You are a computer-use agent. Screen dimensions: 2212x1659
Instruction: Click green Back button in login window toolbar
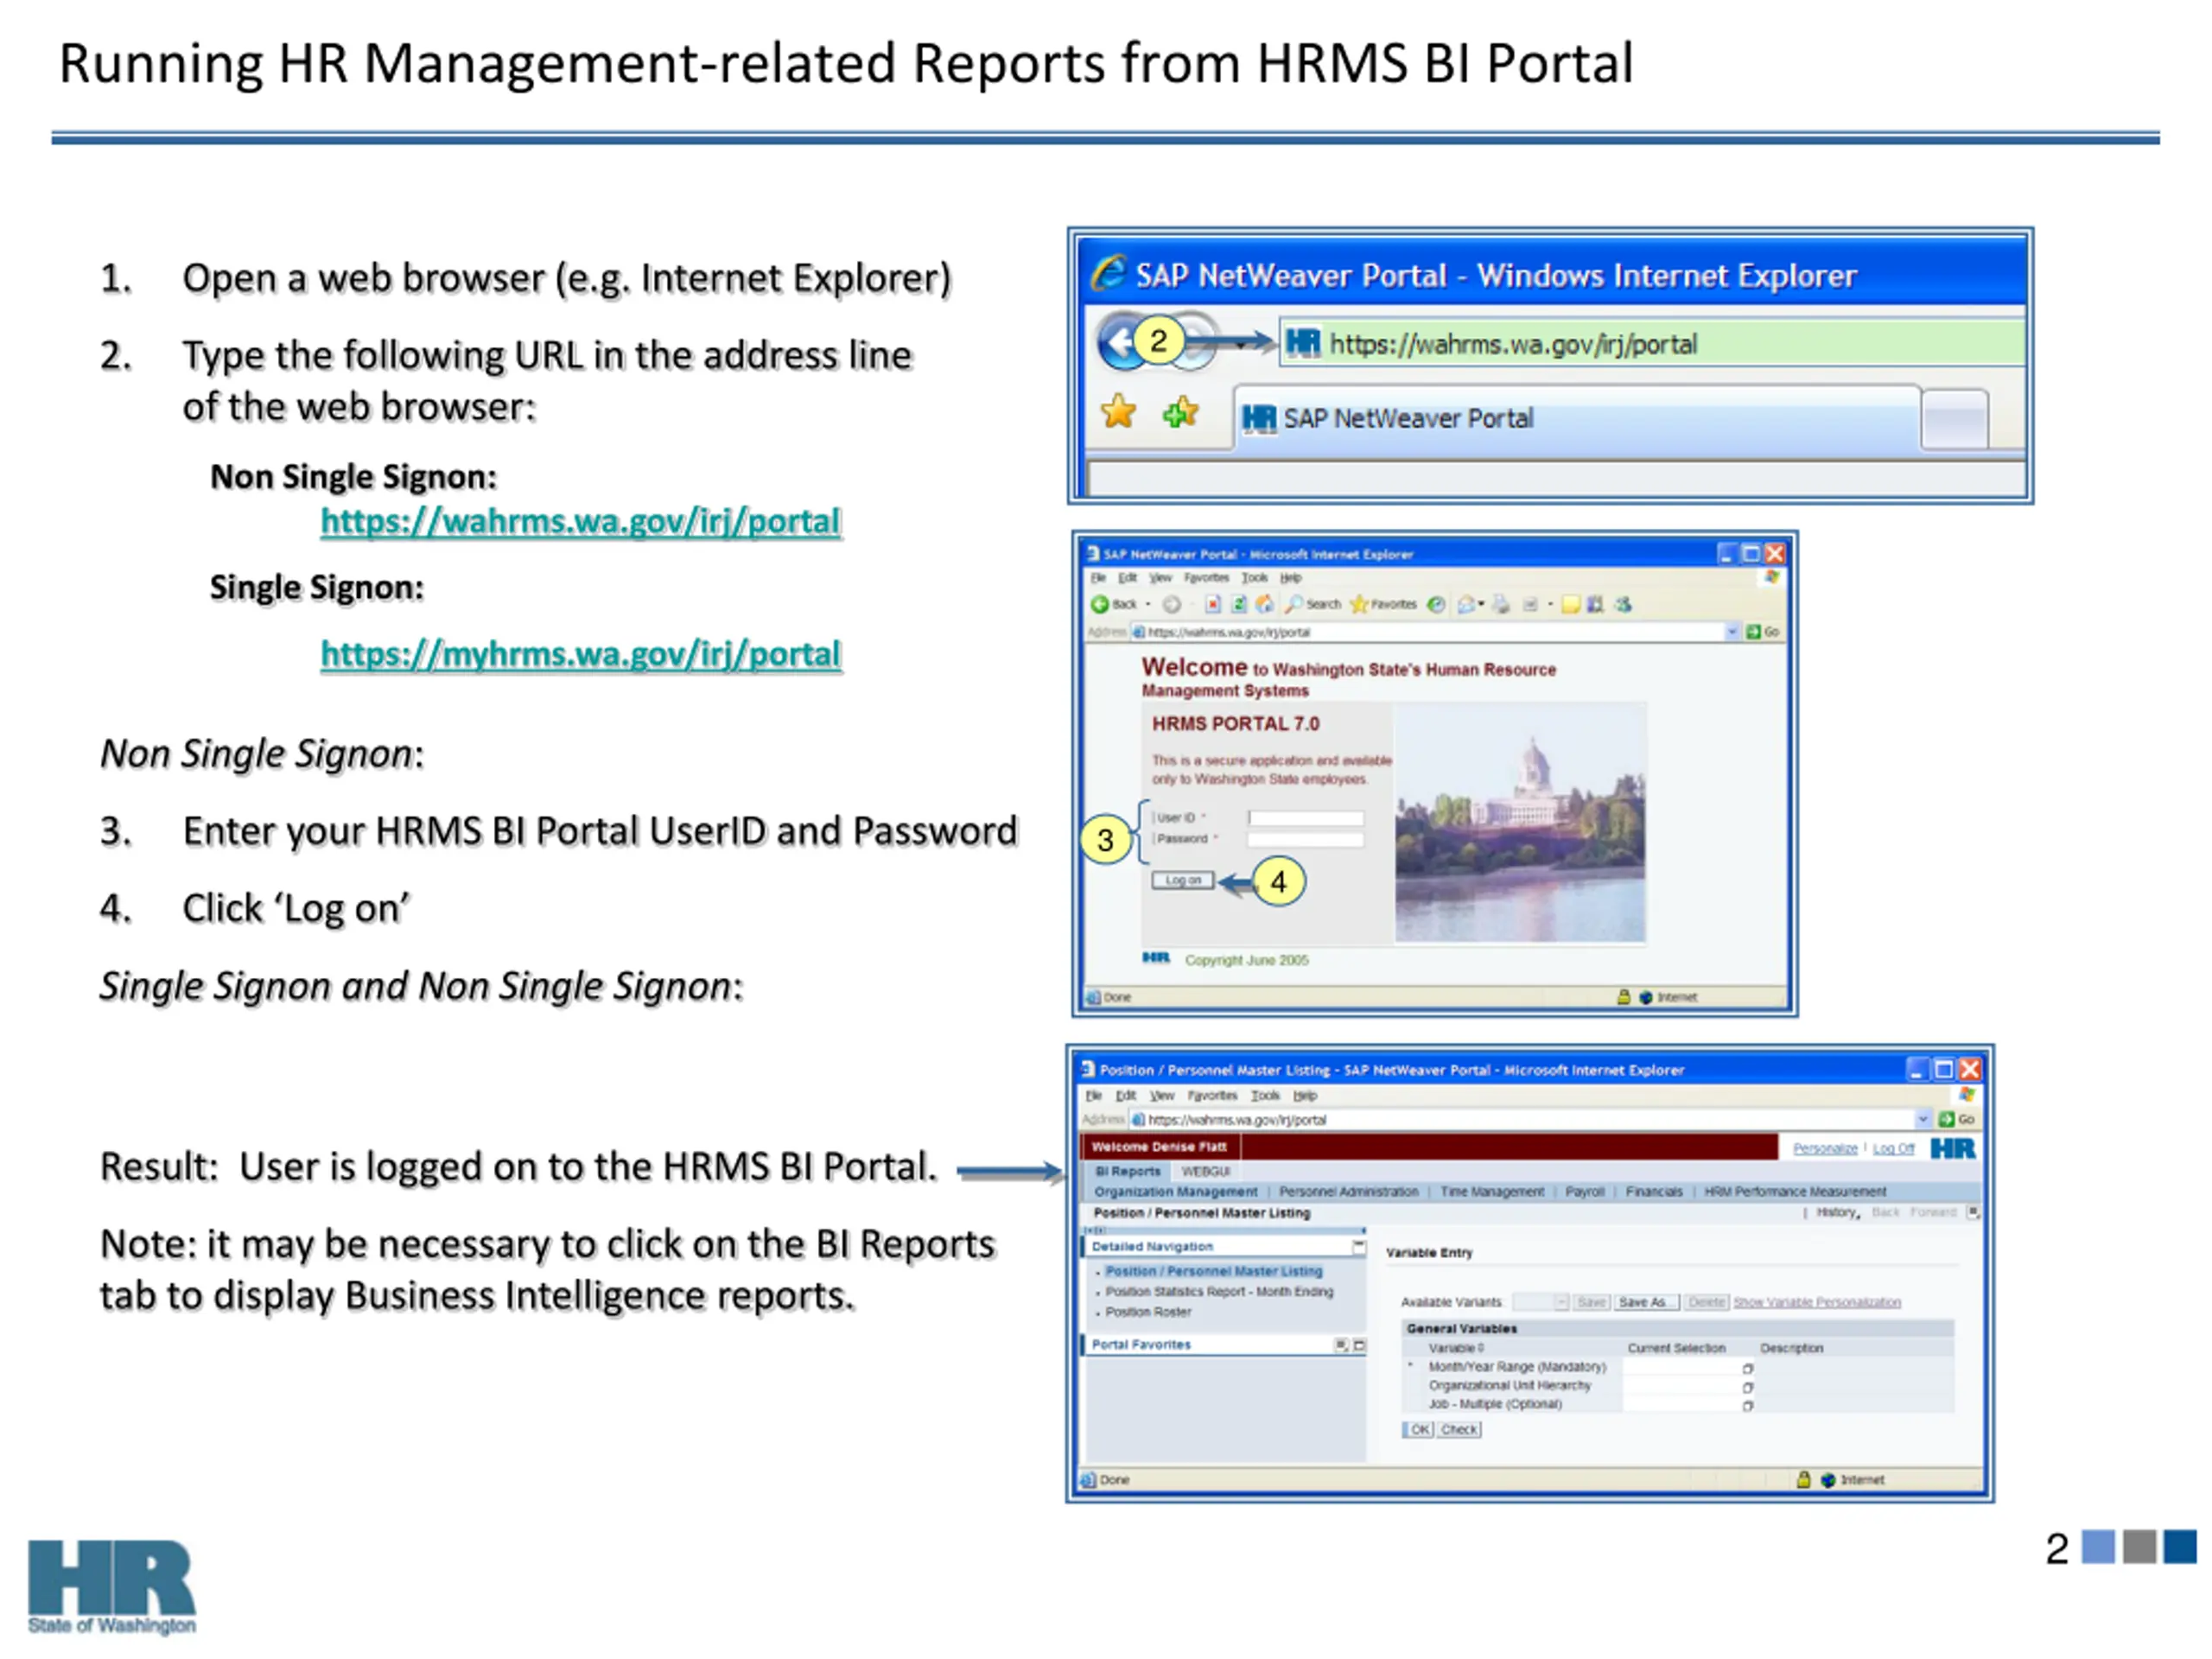(x=1115, y=604)
